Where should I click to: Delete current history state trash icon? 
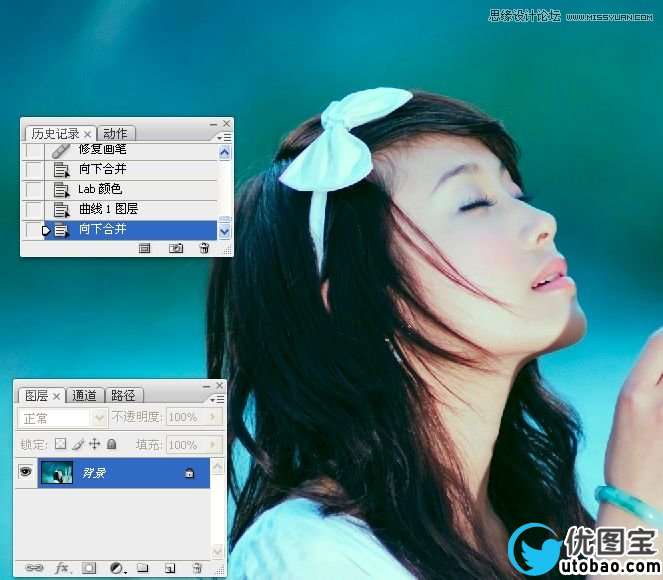pyautogui.click(x=204, y=248)
